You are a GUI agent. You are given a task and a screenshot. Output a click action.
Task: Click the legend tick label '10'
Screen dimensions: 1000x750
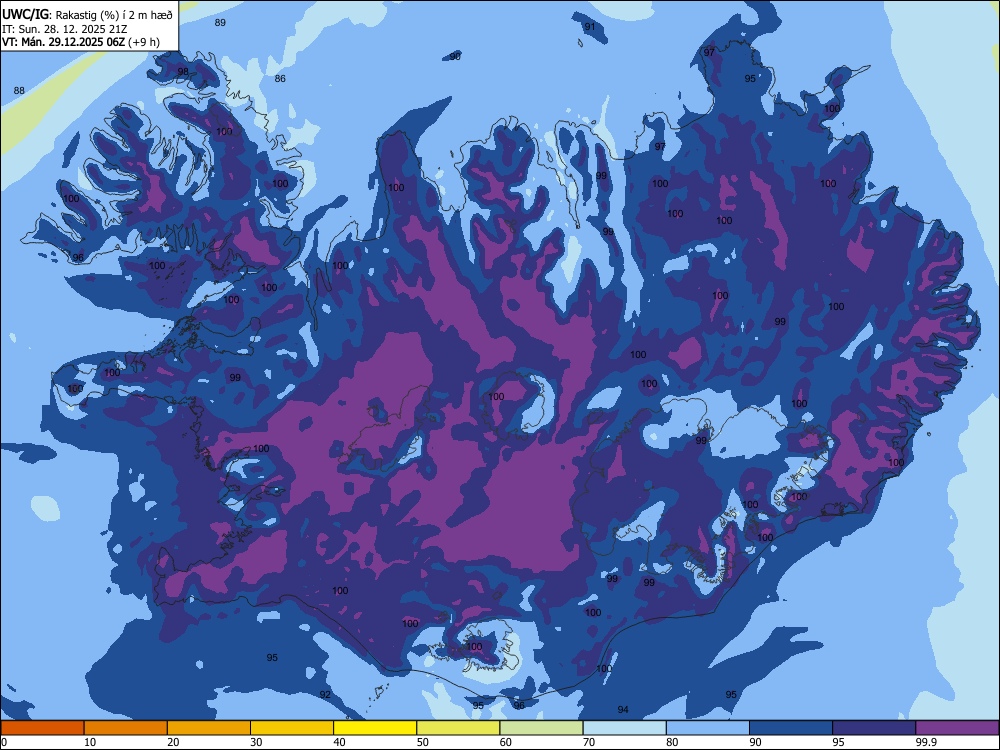[x=90, y=742]
